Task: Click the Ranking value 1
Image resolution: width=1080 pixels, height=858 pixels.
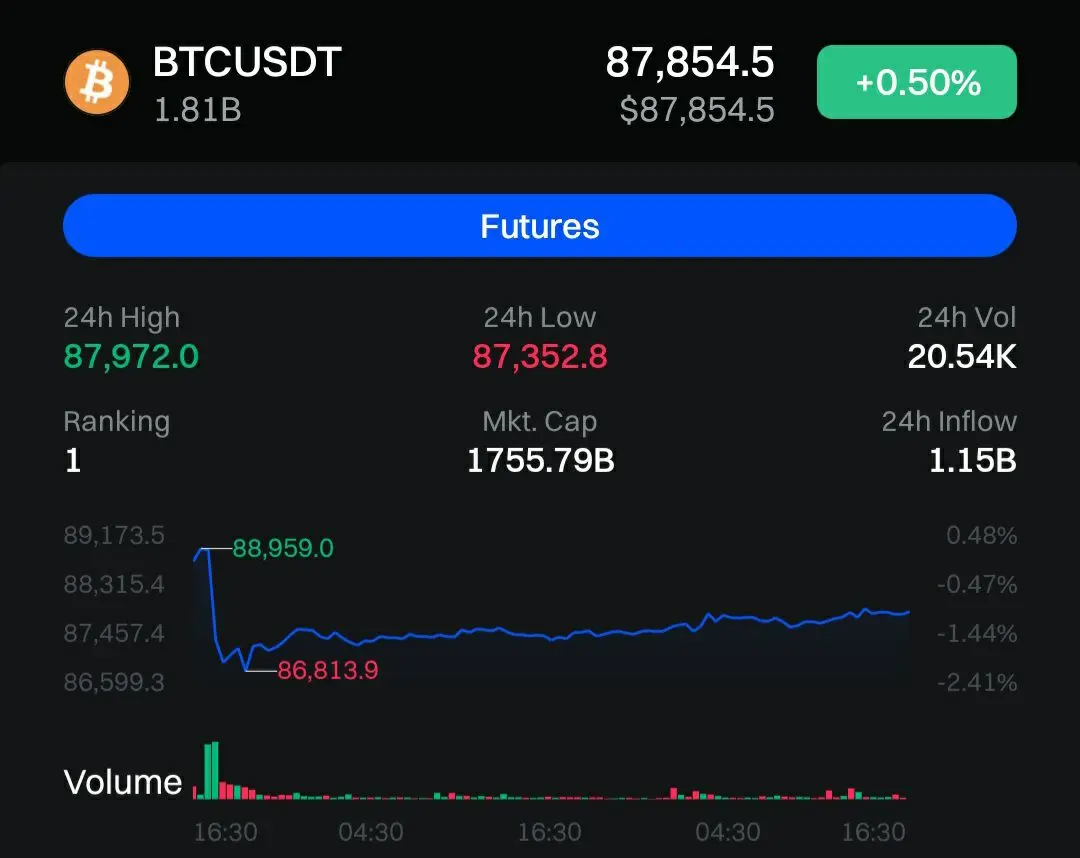Action: (x=73, y=460)
